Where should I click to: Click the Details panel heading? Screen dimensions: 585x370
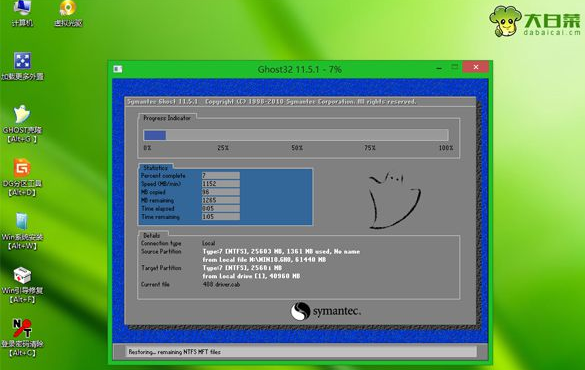151,235
